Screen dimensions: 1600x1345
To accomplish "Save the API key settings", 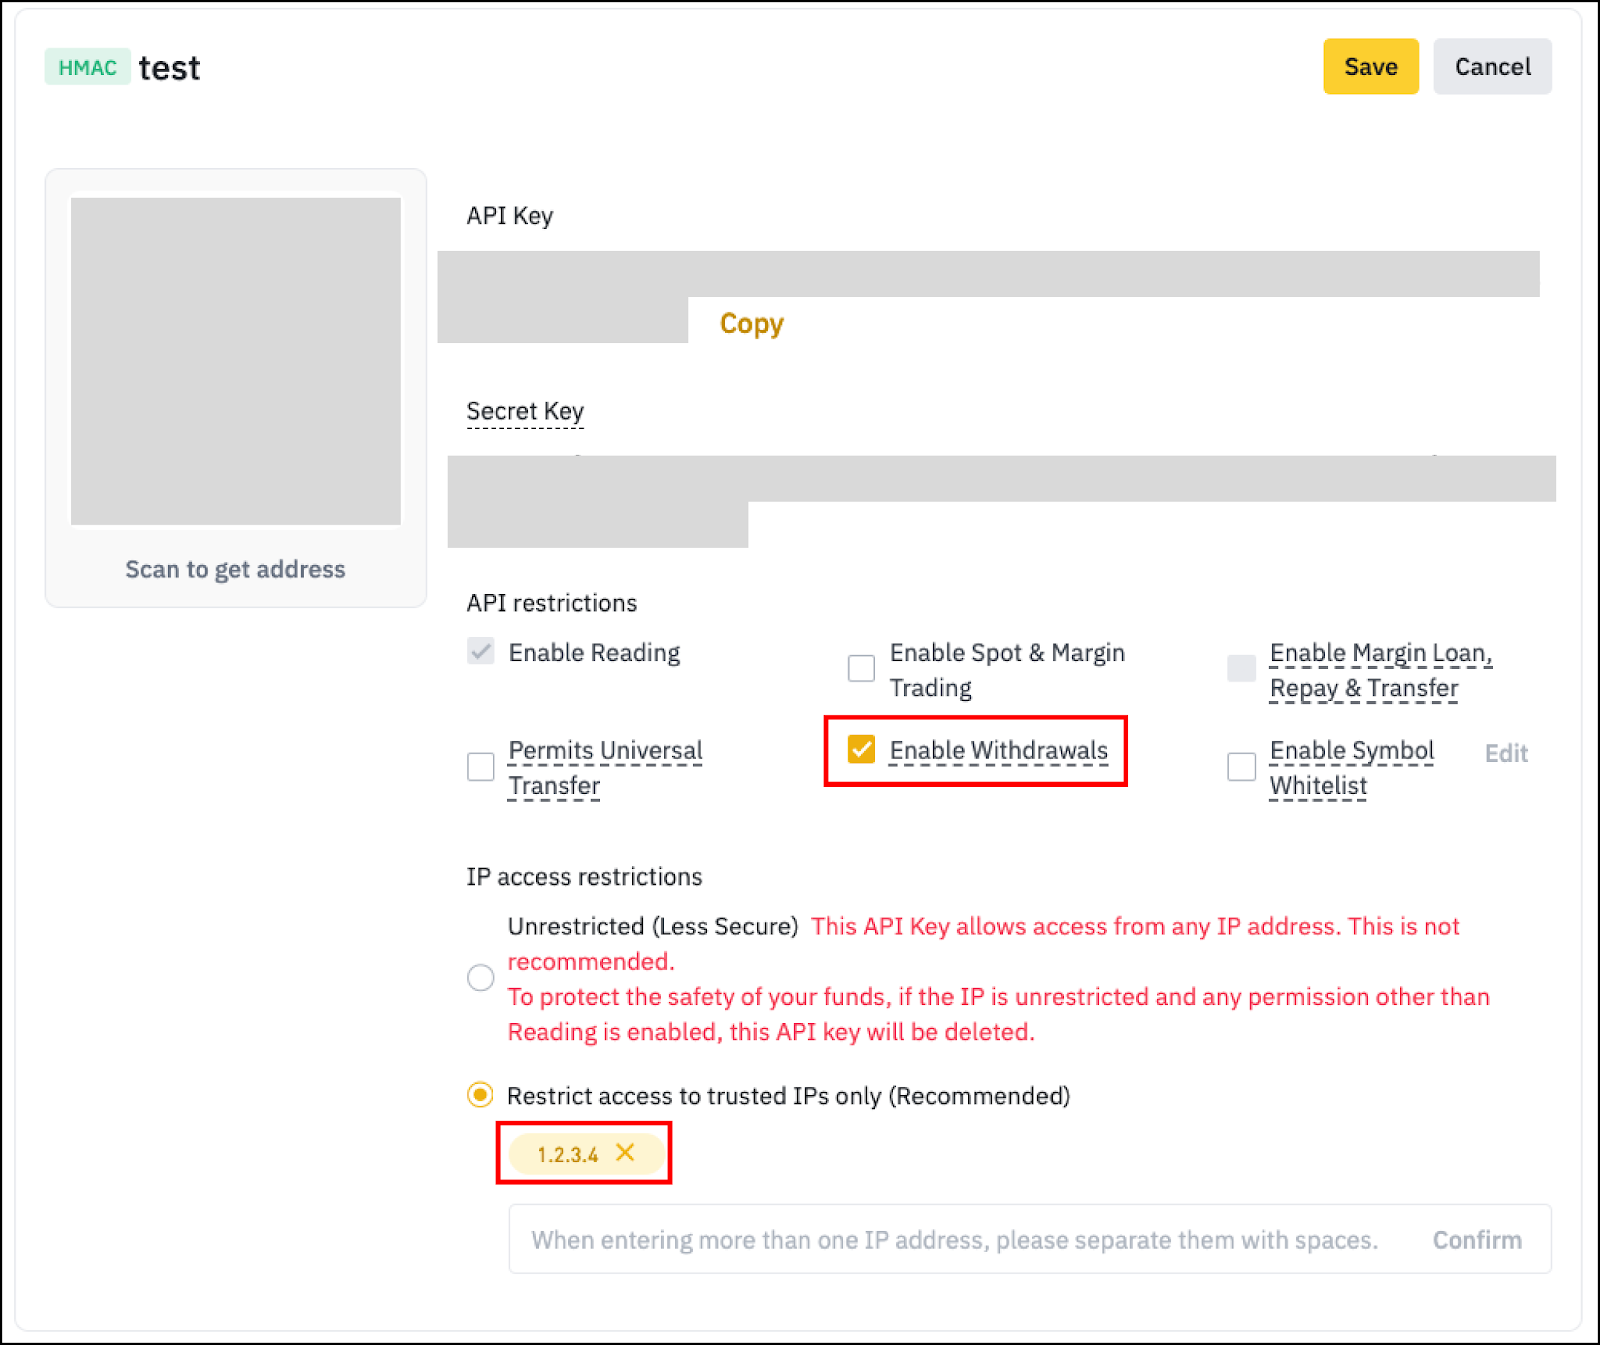I will (x=1371, y=67).
